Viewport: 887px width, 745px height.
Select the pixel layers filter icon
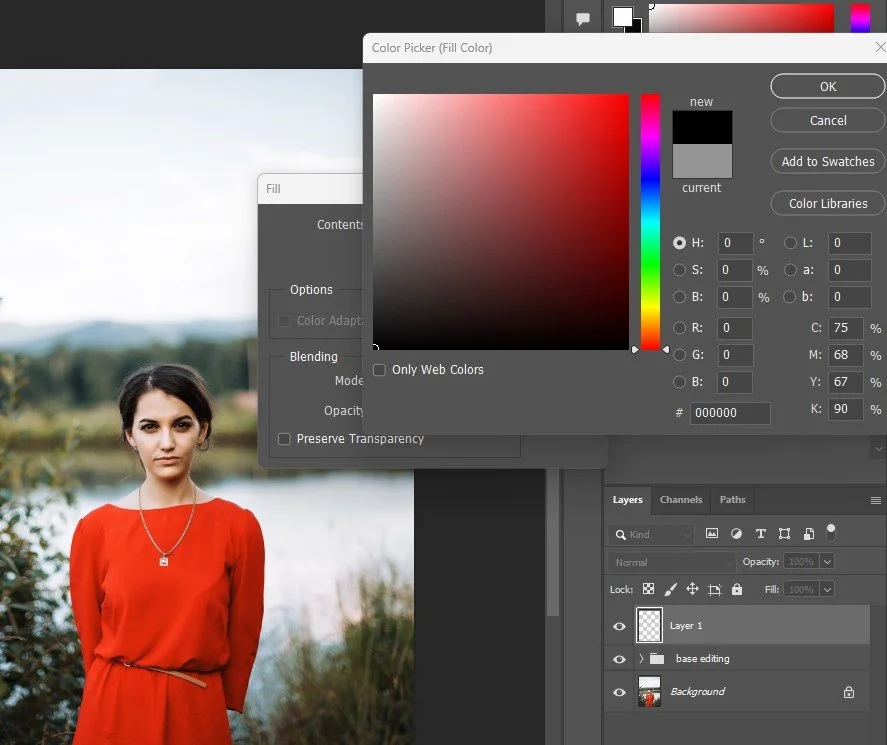713,533
